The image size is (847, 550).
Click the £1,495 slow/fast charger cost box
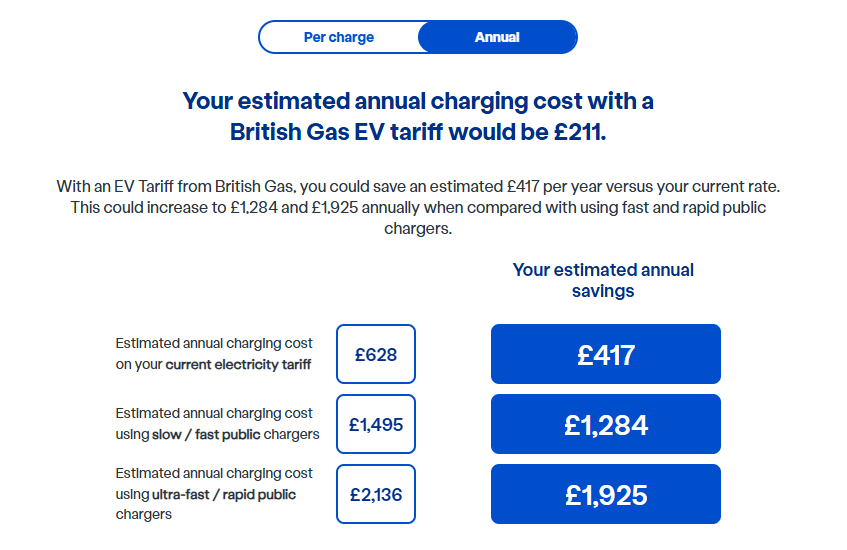pyautogui.click(x=376, y=424)
